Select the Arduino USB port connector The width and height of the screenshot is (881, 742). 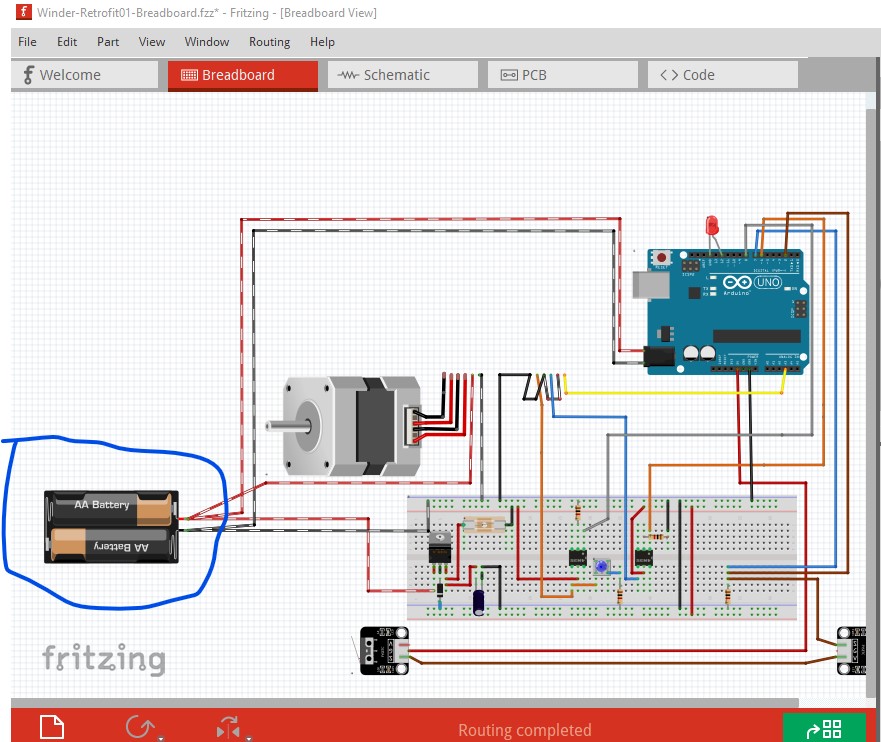click(651, 285)
